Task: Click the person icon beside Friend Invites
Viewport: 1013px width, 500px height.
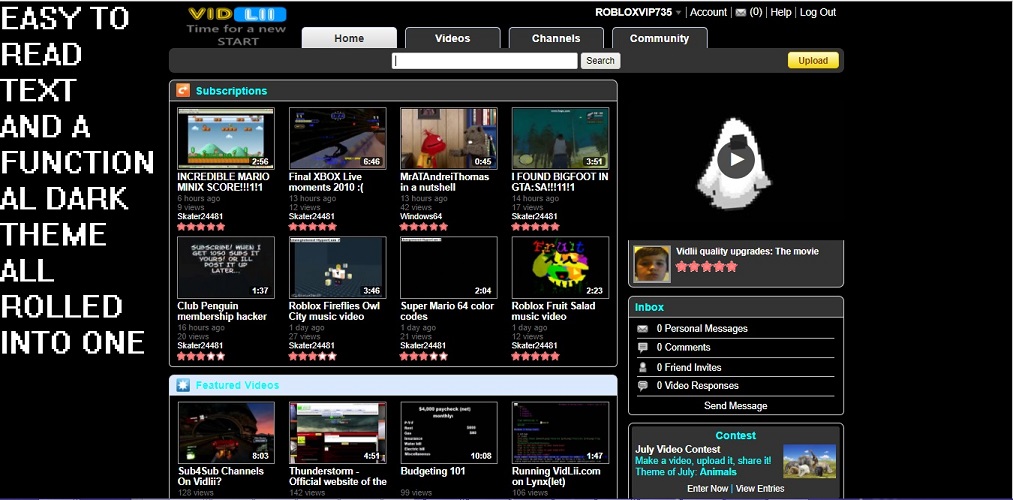Action: [x=642, y=367]
